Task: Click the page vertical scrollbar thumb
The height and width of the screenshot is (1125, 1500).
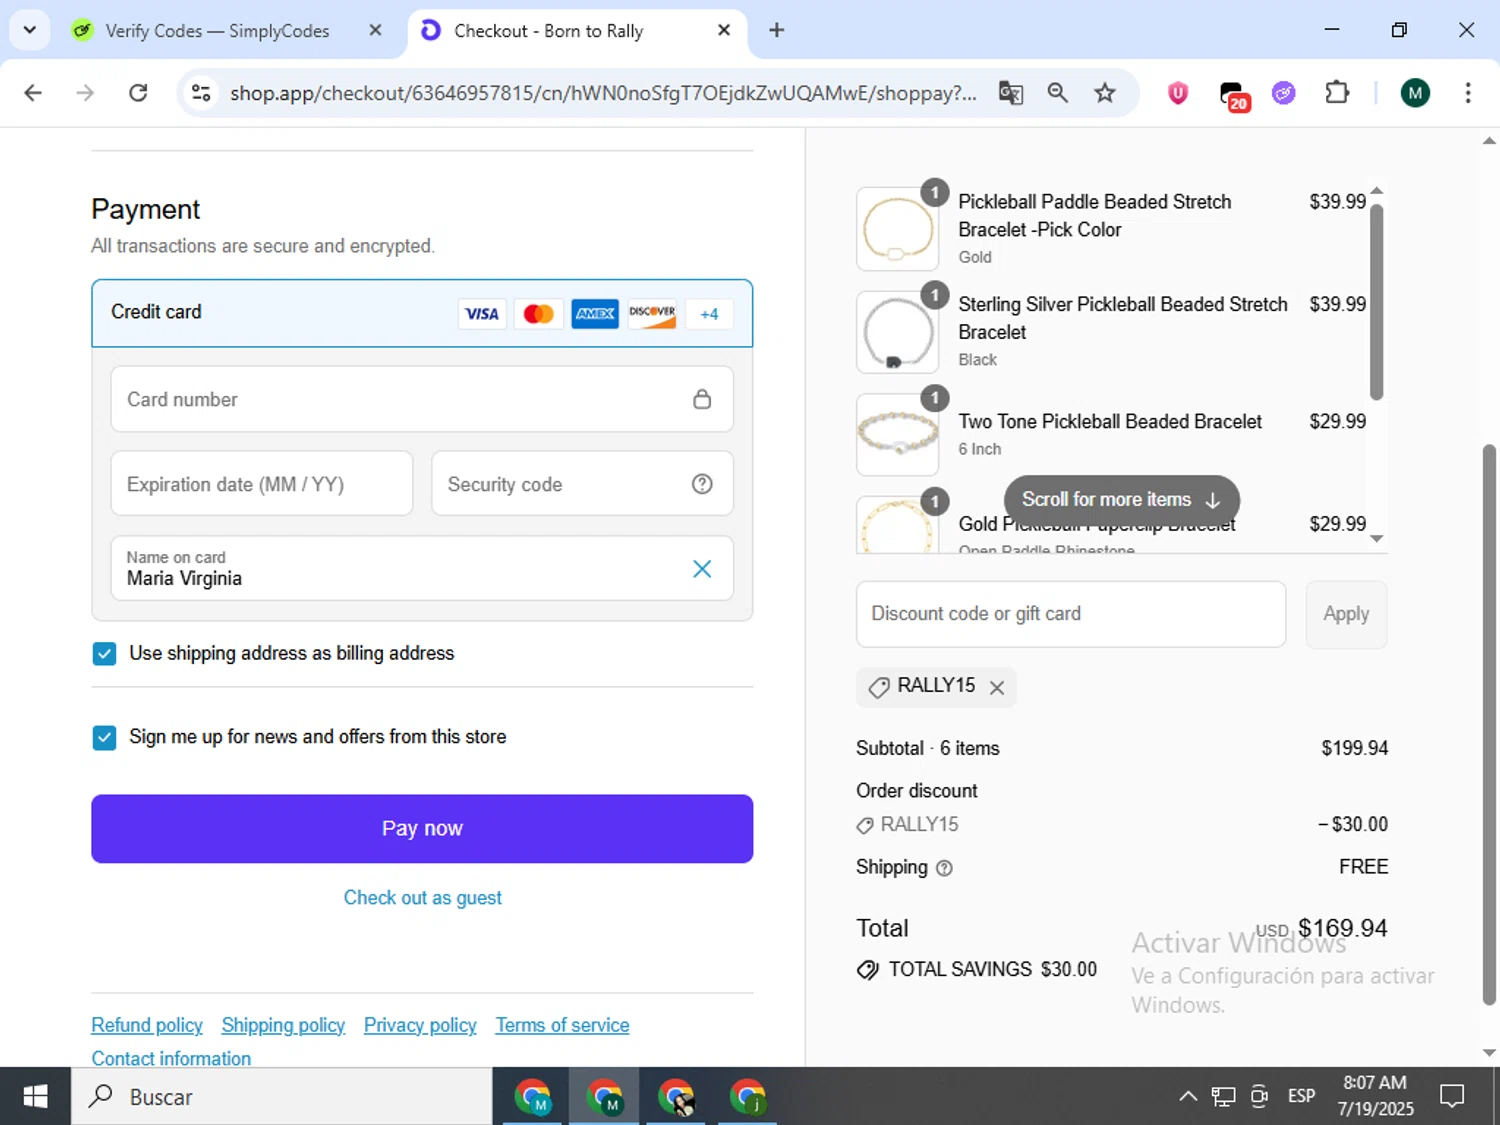Action: click(x=1489, y=725)
